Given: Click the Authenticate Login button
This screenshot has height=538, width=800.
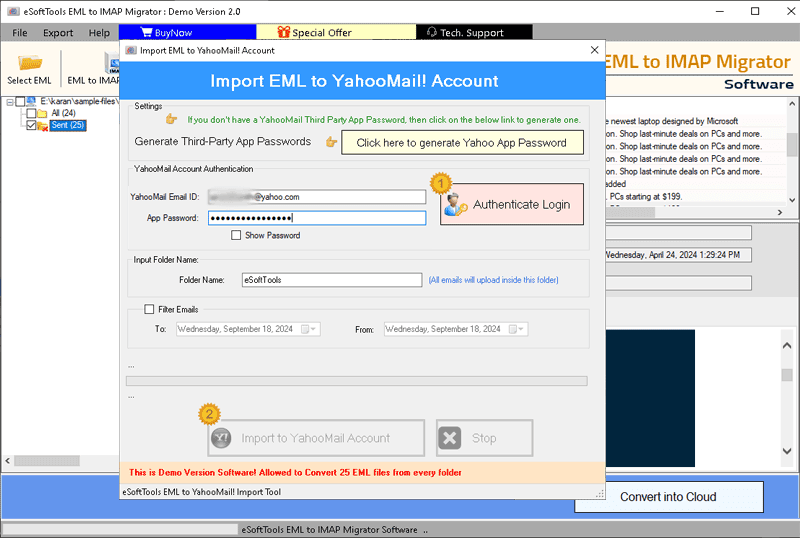Looking at the screenshot, I should (x=512, y=204).
